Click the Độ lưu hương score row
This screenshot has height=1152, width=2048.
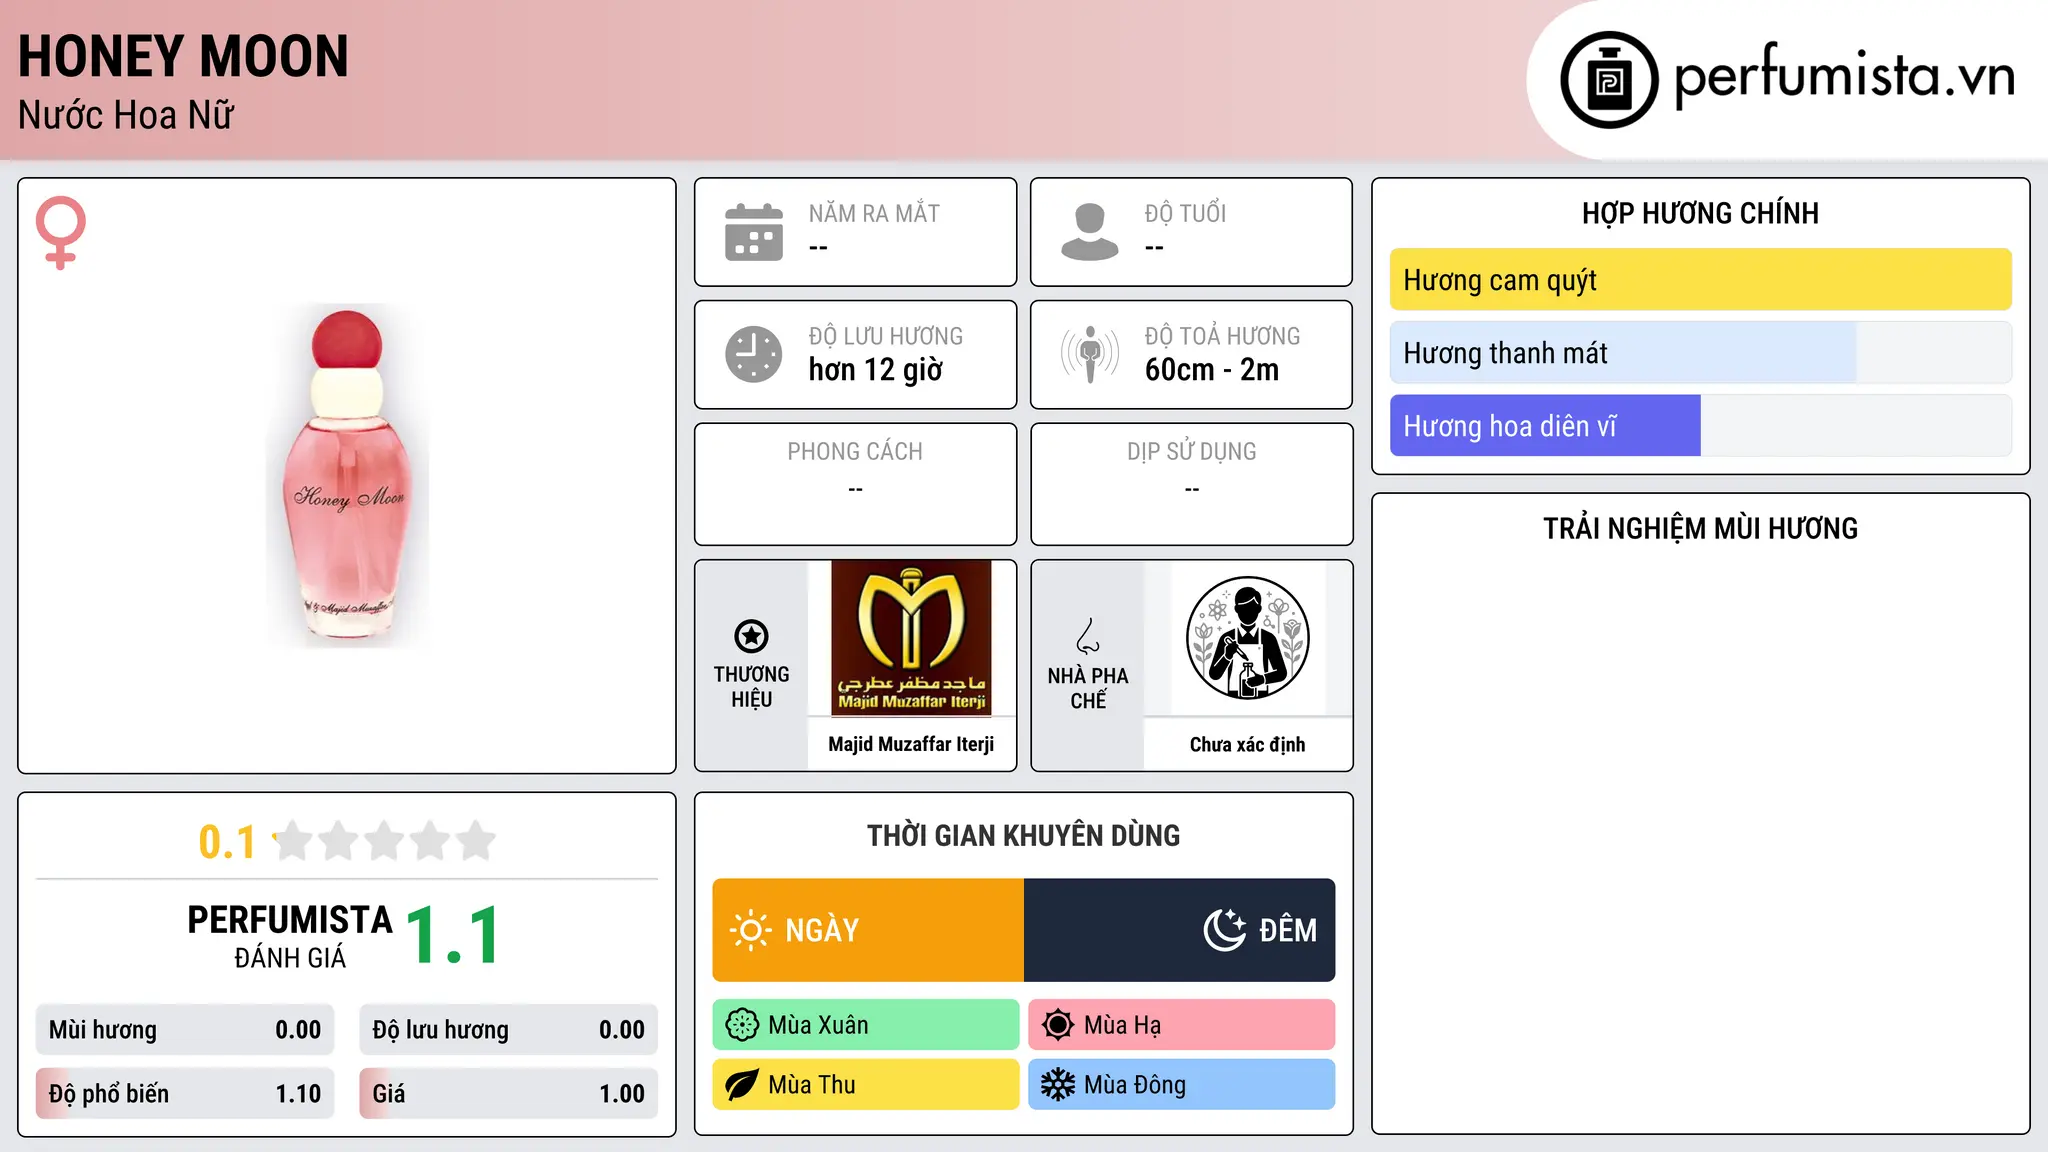(509, 1030)
